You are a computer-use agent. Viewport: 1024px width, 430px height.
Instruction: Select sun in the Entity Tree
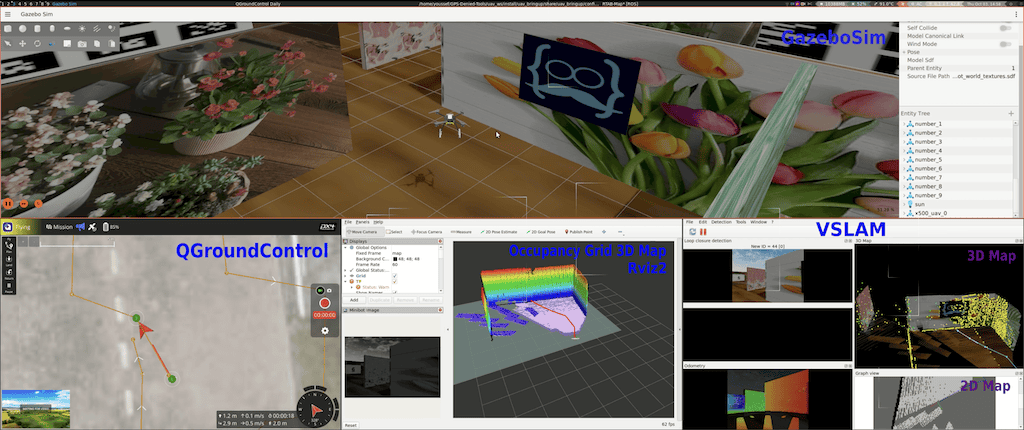918,205
